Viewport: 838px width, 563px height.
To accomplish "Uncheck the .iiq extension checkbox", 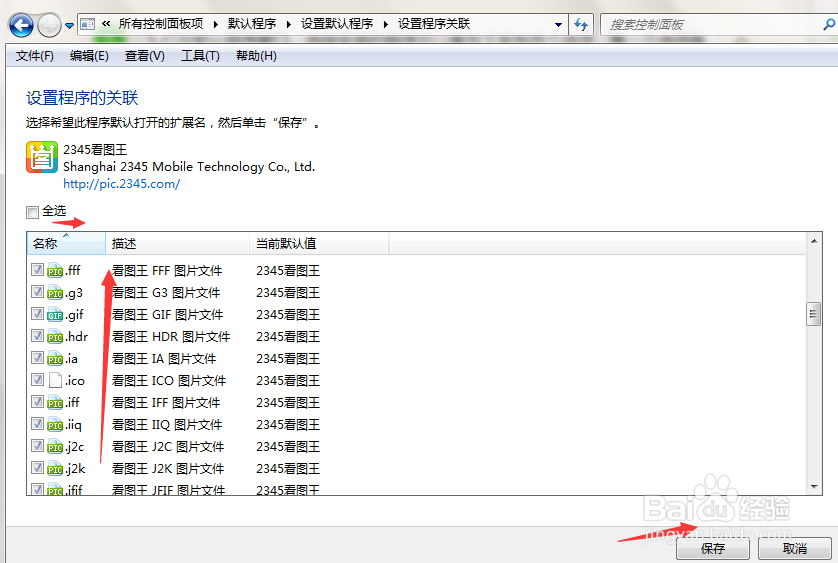I will tap(37, 423).
